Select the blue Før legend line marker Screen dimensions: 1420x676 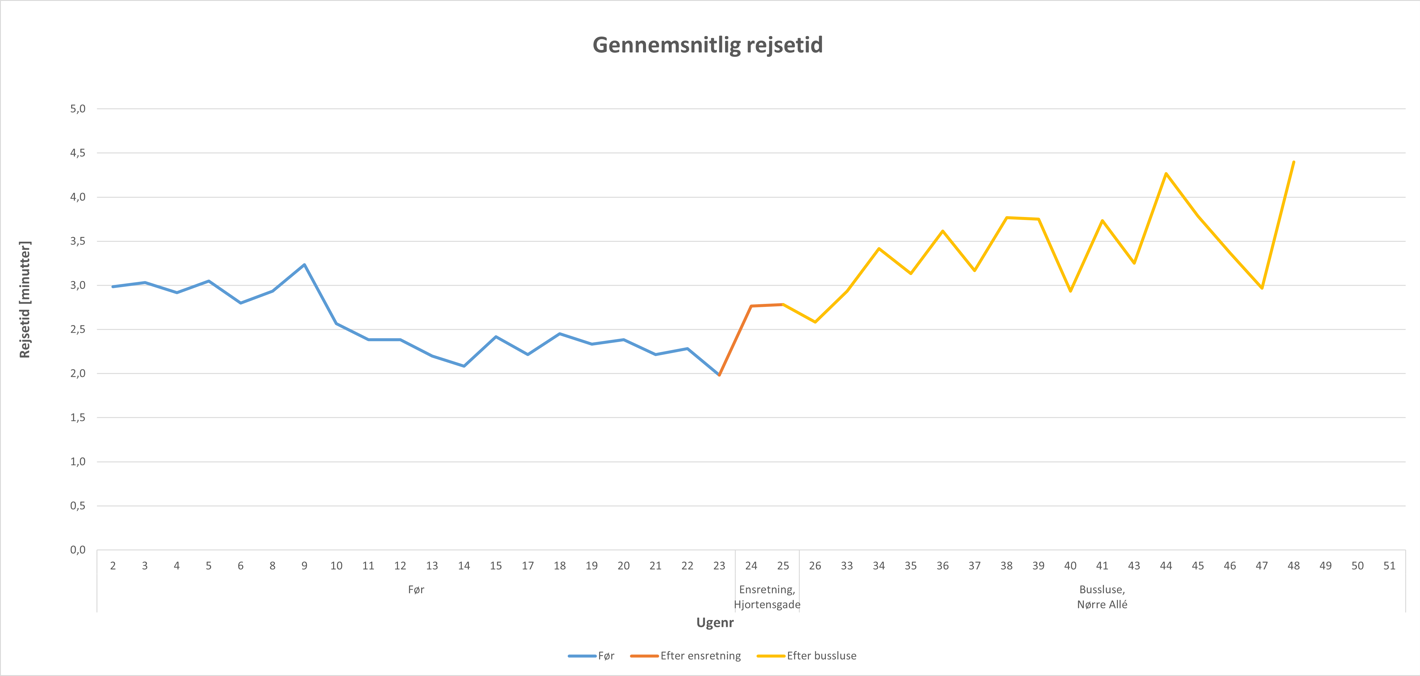(581, 656)
